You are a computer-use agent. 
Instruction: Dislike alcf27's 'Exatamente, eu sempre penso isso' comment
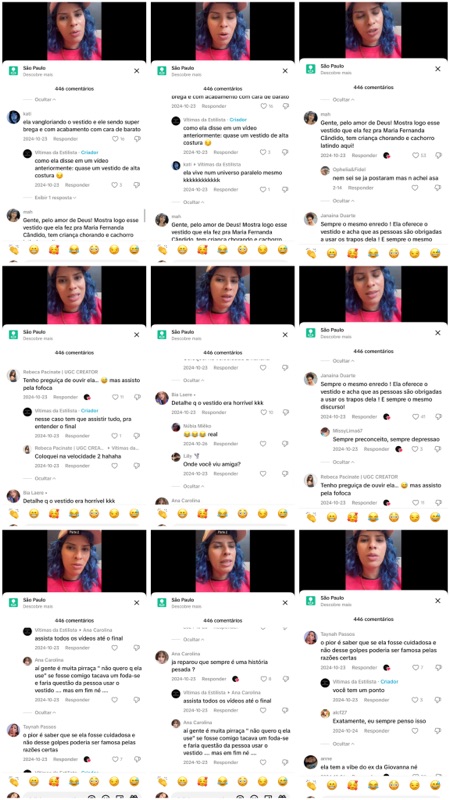point(438,731)
